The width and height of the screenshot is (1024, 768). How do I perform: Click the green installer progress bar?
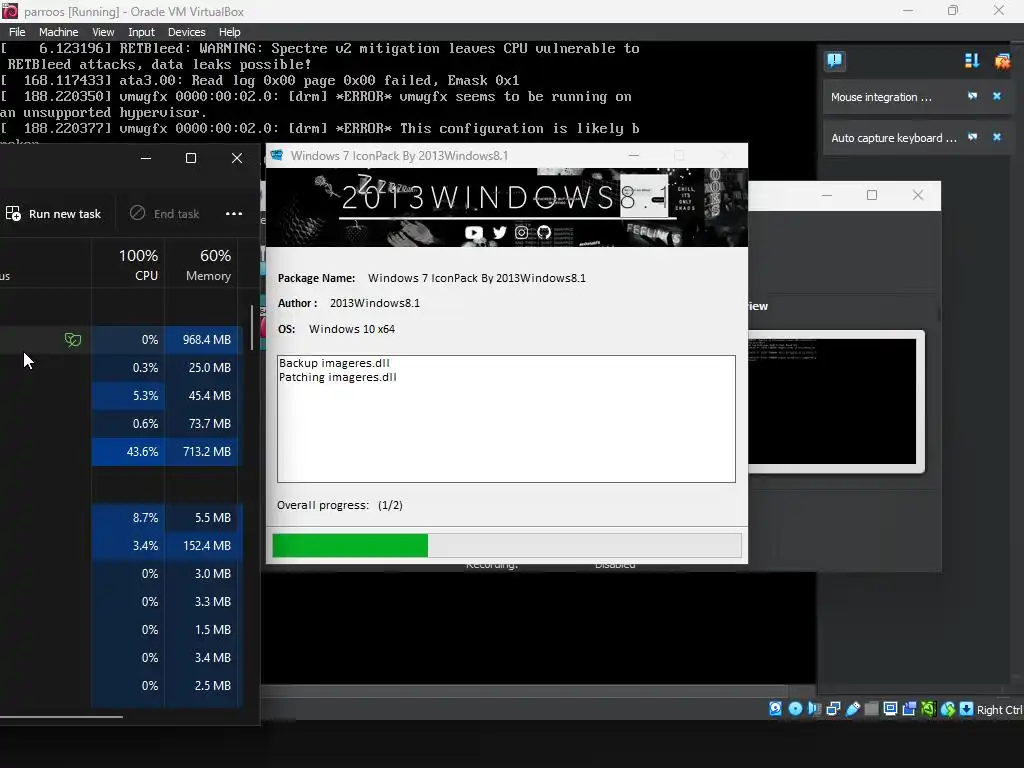(x=350, y=545)
